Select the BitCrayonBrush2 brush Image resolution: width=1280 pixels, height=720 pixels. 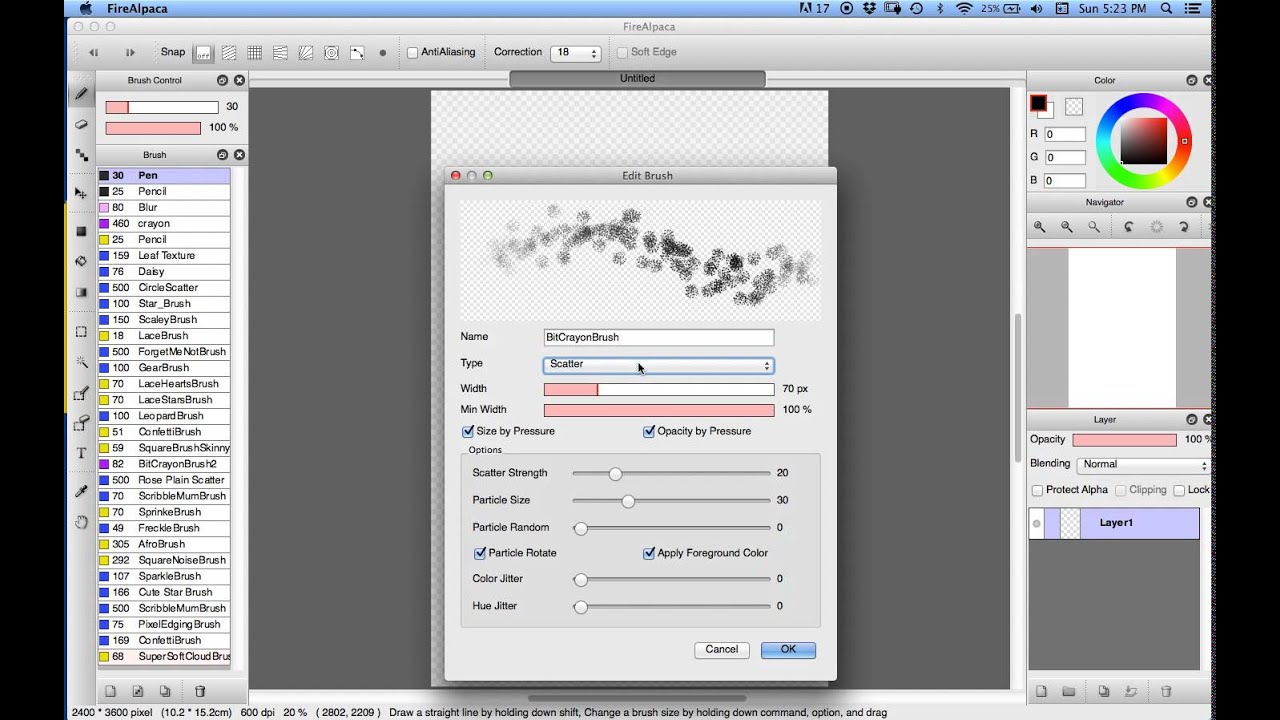(164, 464)
